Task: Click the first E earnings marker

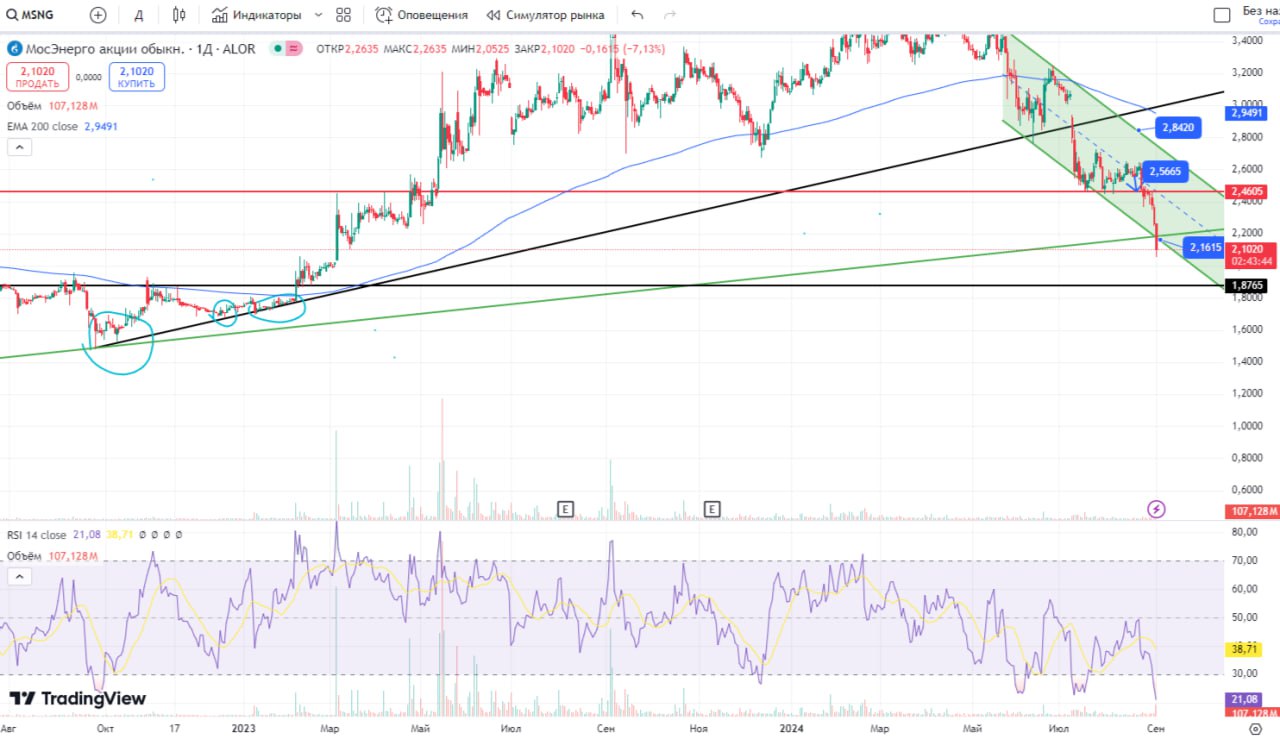Action: [565, 509]
